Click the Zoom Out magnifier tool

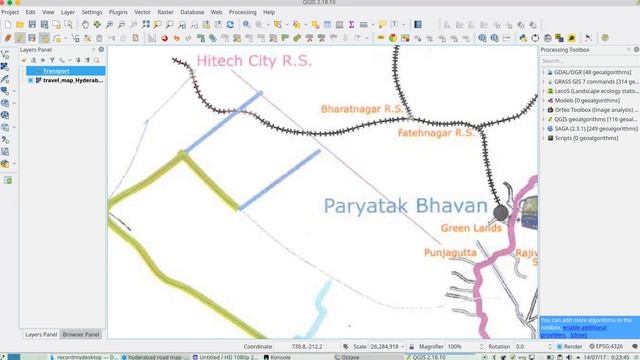(121, 25)
